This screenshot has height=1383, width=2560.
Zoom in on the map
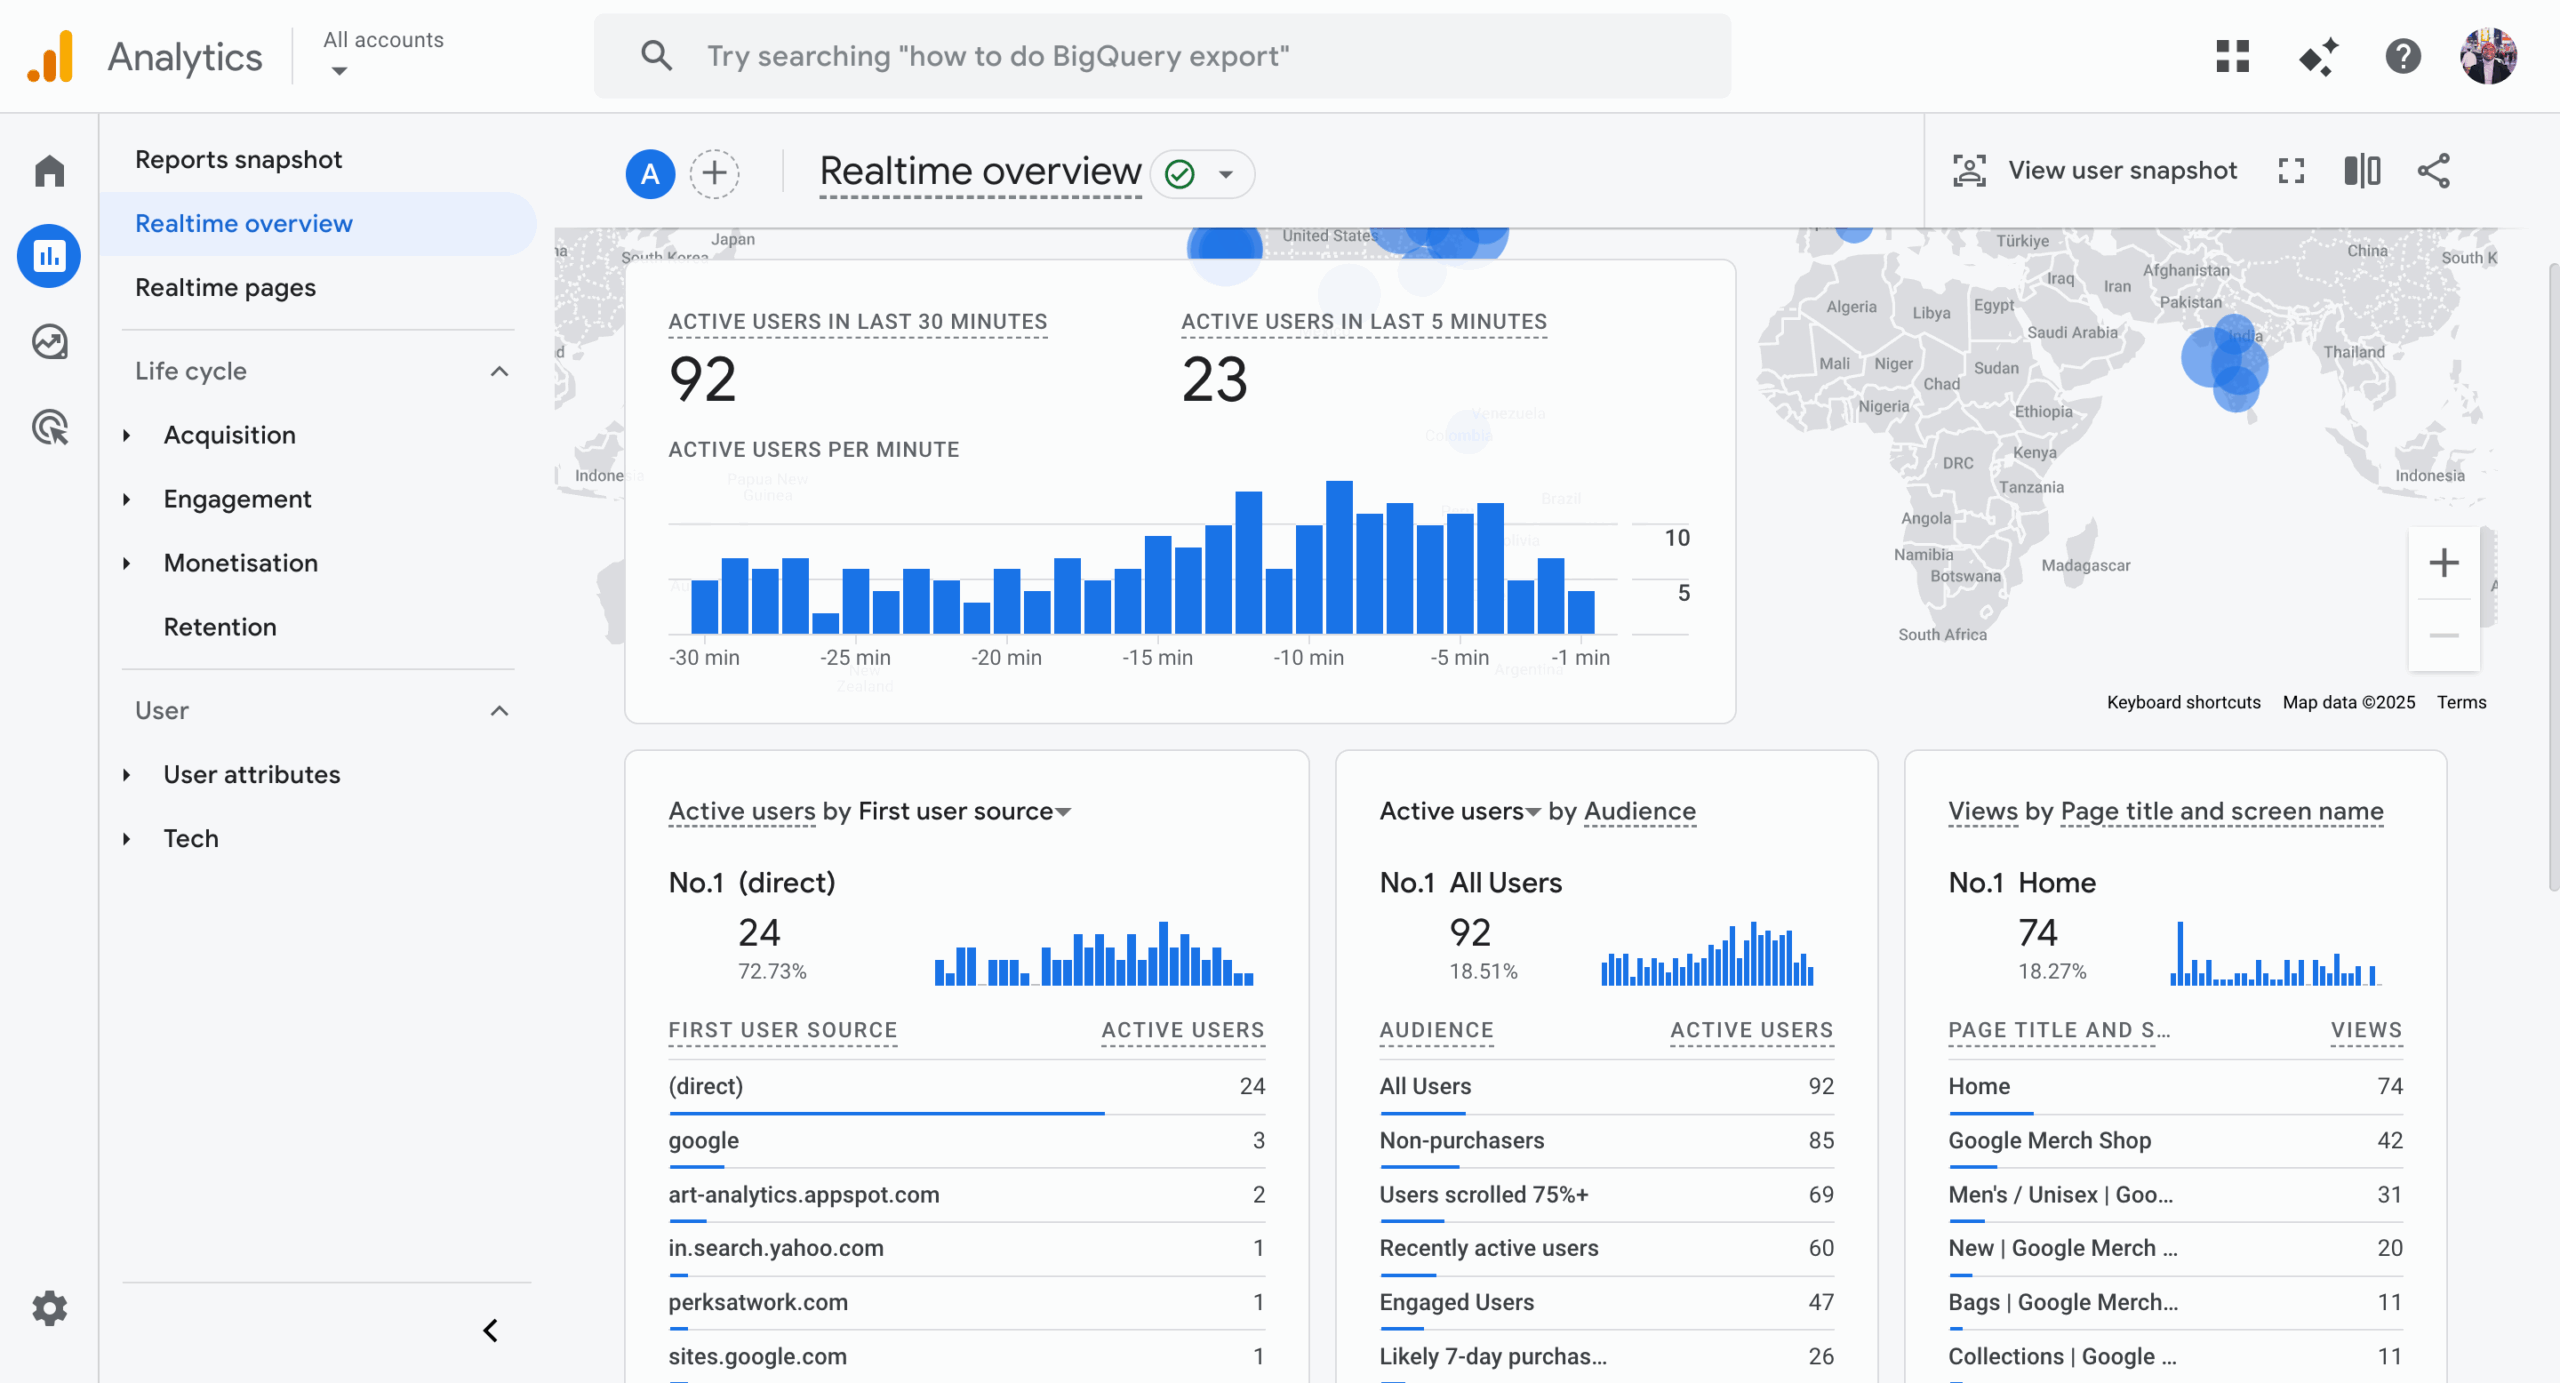(x=2443, y=563)
